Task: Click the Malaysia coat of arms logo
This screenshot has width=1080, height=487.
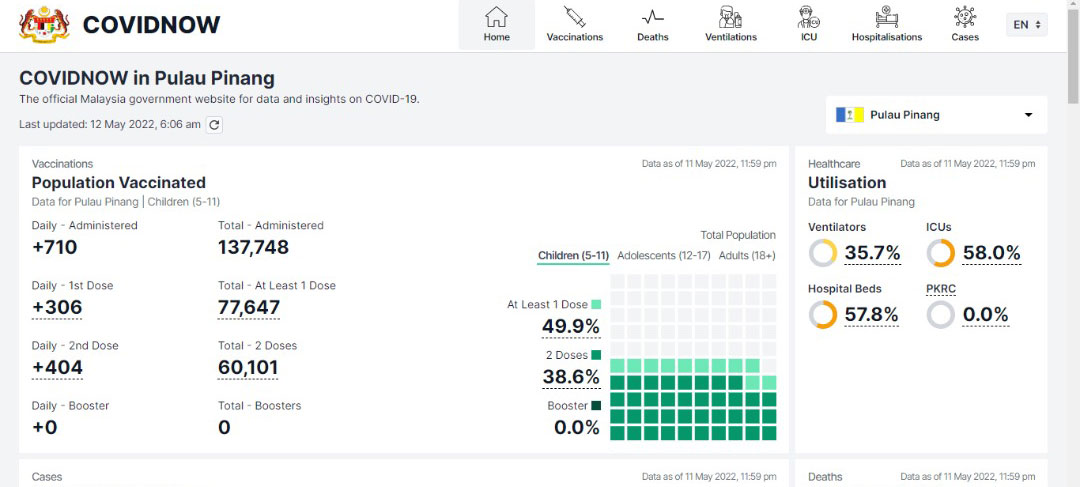Action: tap(44, 25)
